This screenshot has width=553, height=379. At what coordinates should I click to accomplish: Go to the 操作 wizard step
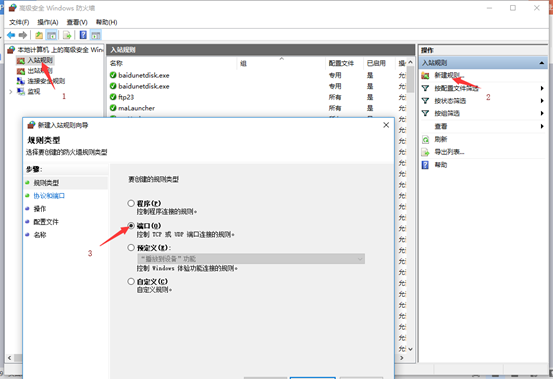40,209
